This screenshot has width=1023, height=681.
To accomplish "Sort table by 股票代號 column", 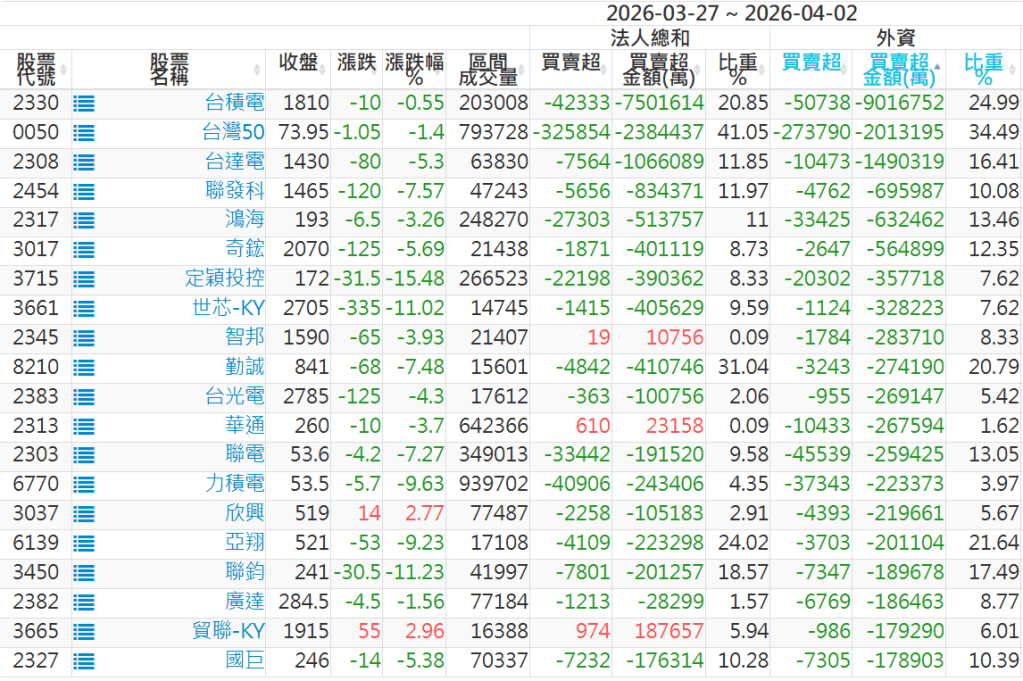I will 37,69.
